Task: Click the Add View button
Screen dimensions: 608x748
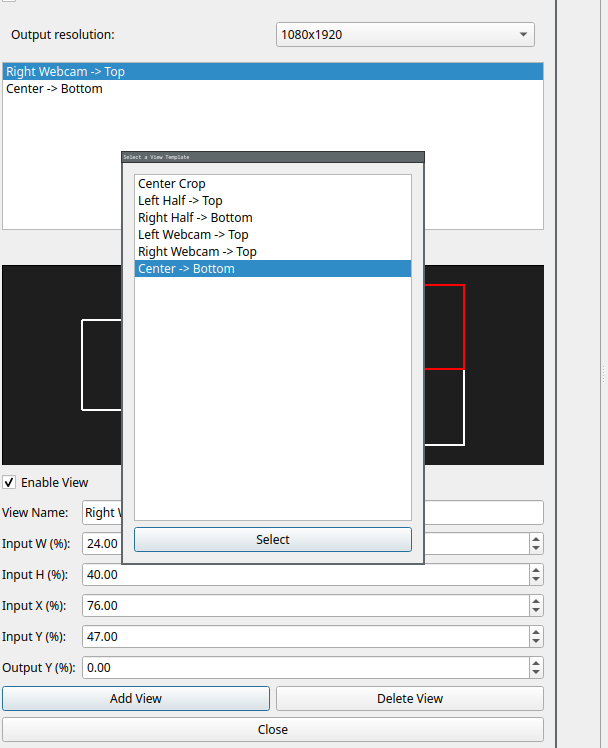Action: click(136, 699)
